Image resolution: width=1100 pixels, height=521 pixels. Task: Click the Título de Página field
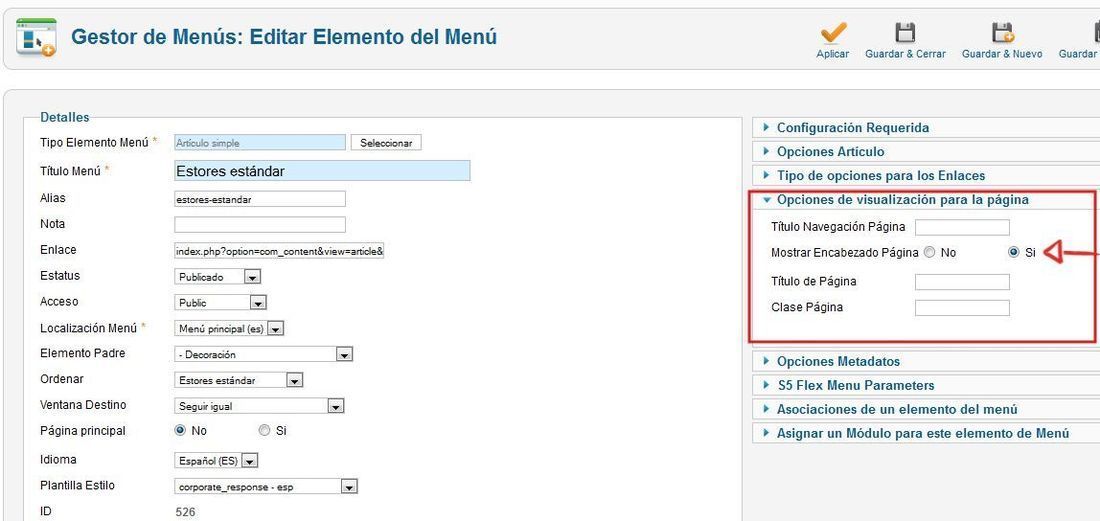coord(962,282)
